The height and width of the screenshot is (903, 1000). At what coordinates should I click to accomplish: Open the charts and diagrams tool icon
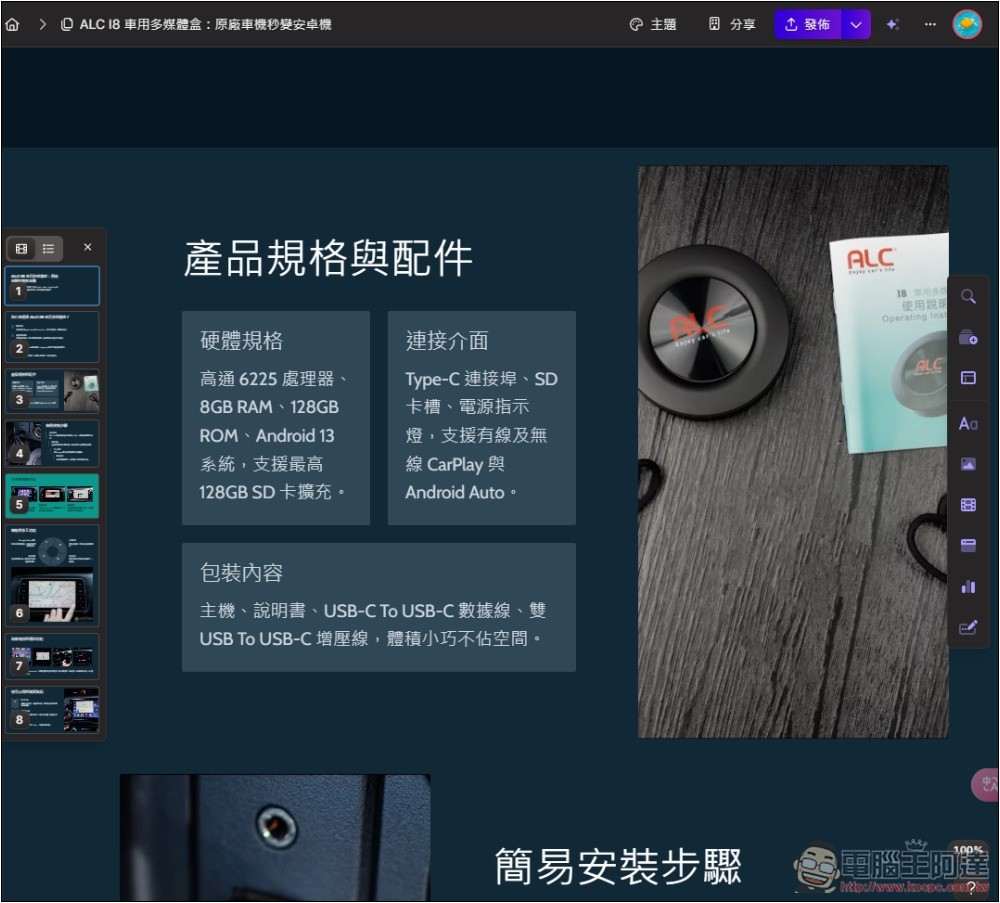coord(967,586)
